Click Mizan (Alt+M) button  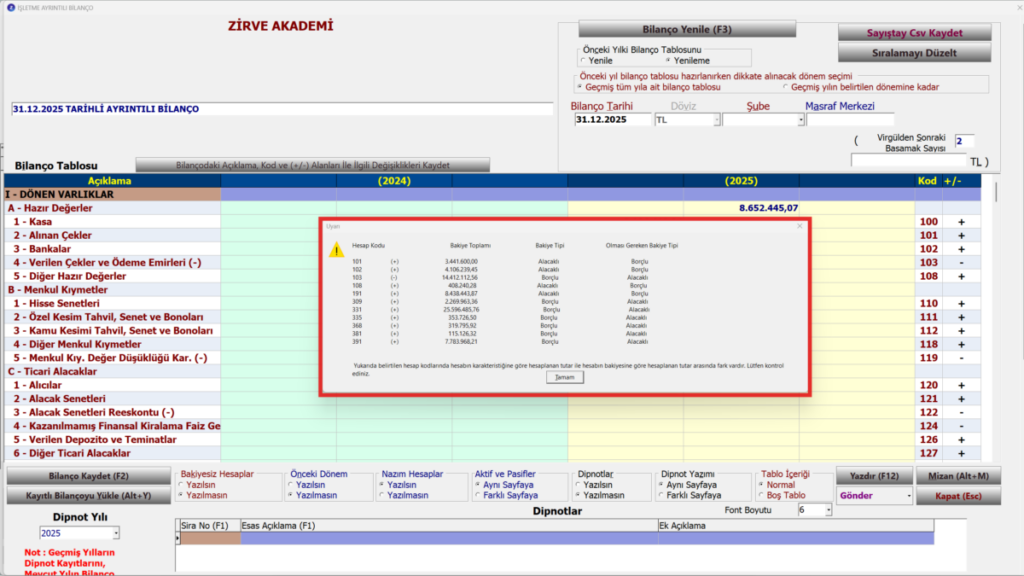point(958,476)
